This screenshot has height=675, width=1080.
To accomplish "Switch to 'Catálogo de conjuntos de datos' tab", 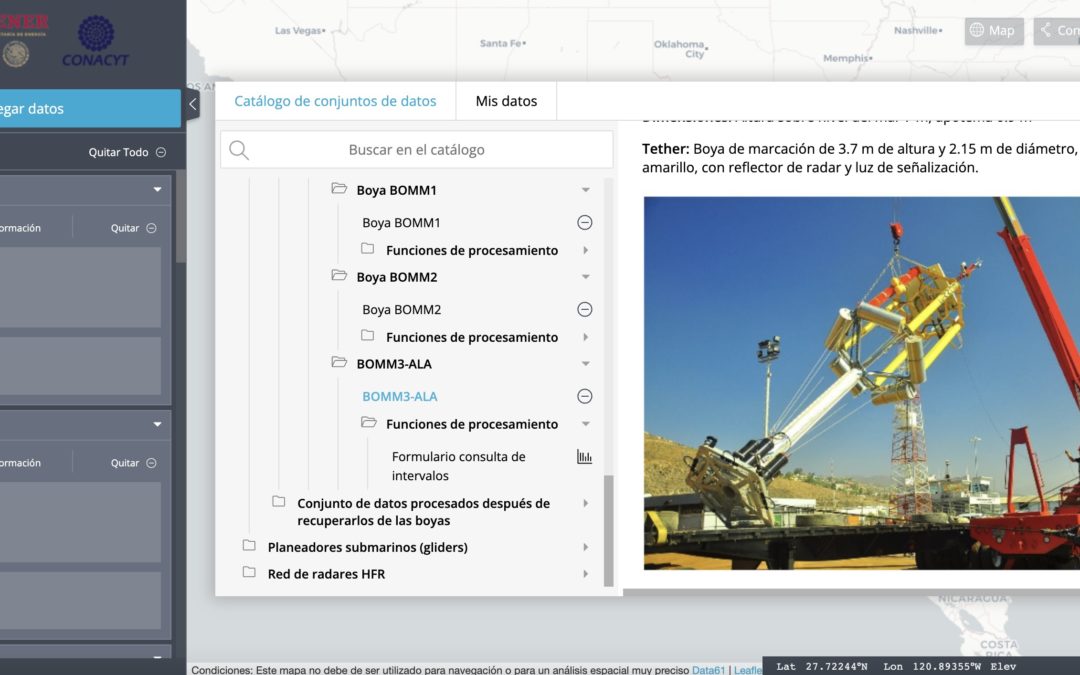I will pyautogui.click(x=335, y=101).
